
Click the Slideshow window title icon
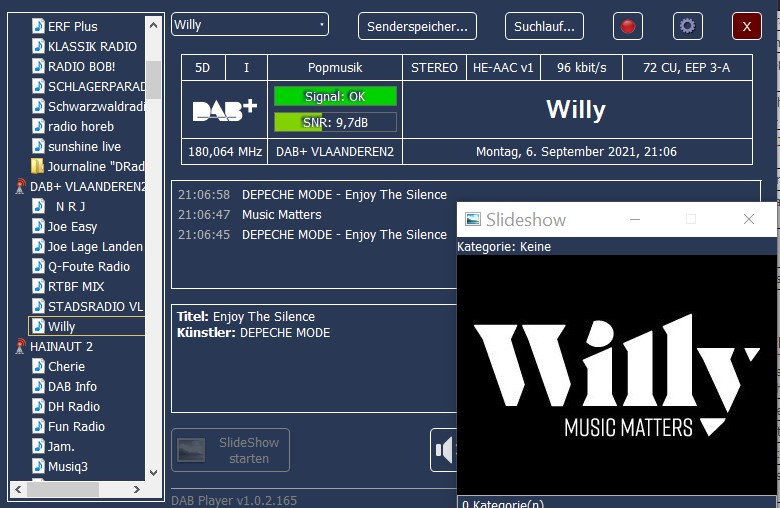pos(473,219)
